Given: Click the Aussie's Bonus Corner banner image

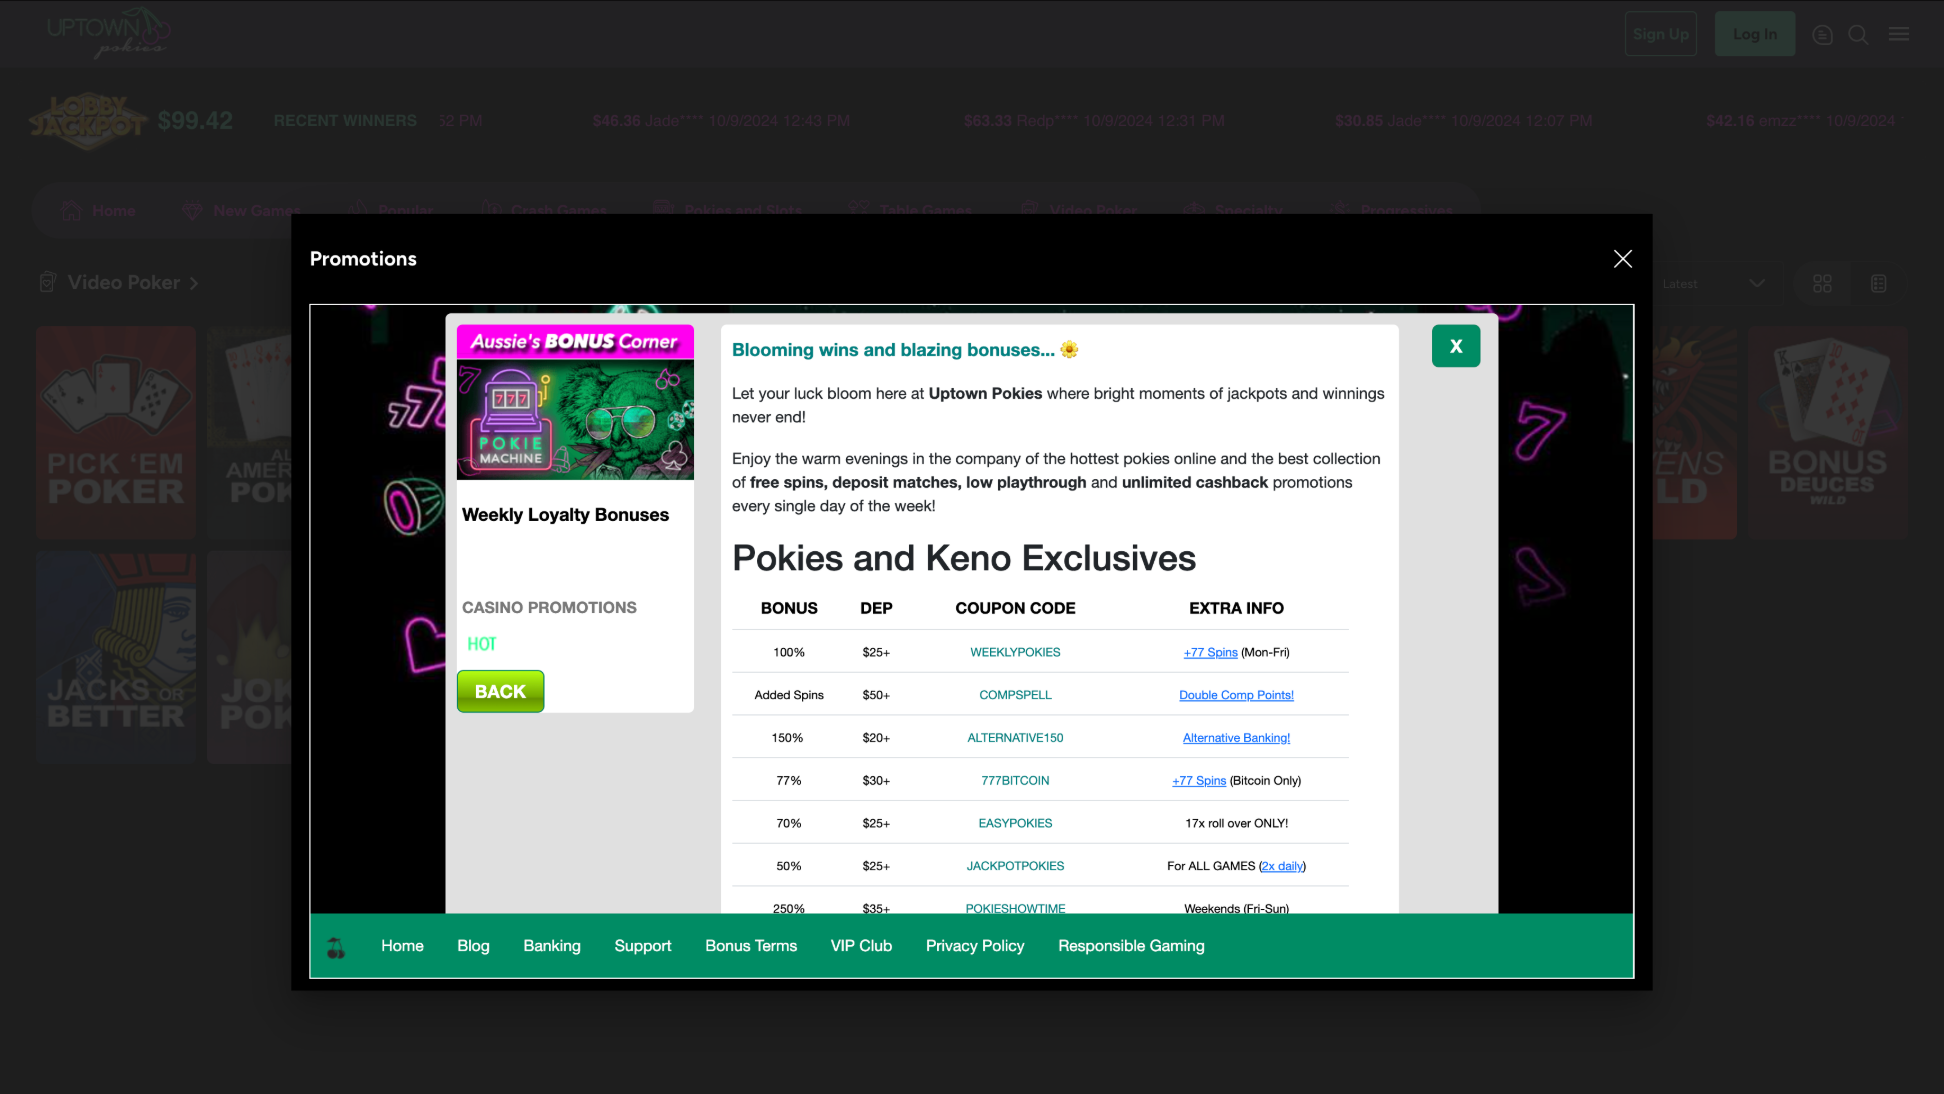Looking at the screenshot, I should pyautogui.click(x=575, y=402).
